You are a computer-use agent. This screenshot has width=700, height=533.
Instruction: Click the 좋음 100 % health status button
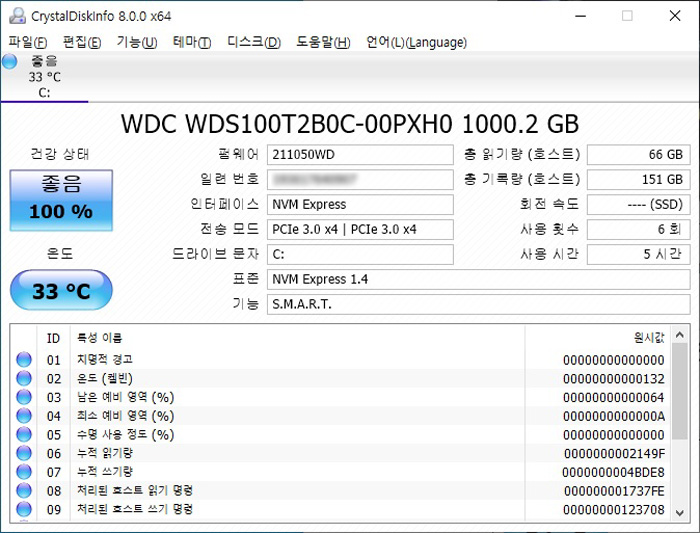click(x=61, y=200)
